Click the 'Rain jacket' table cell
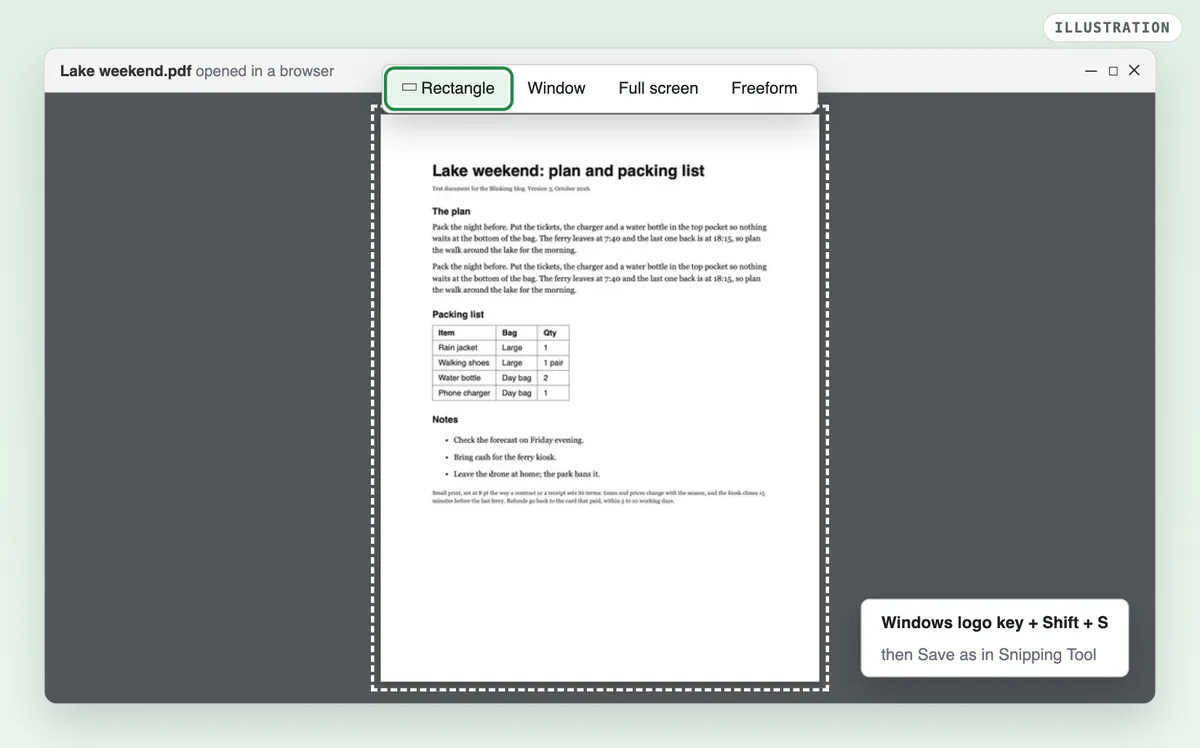The height and width of the screenshot is (748, 1200). [464, 348]
